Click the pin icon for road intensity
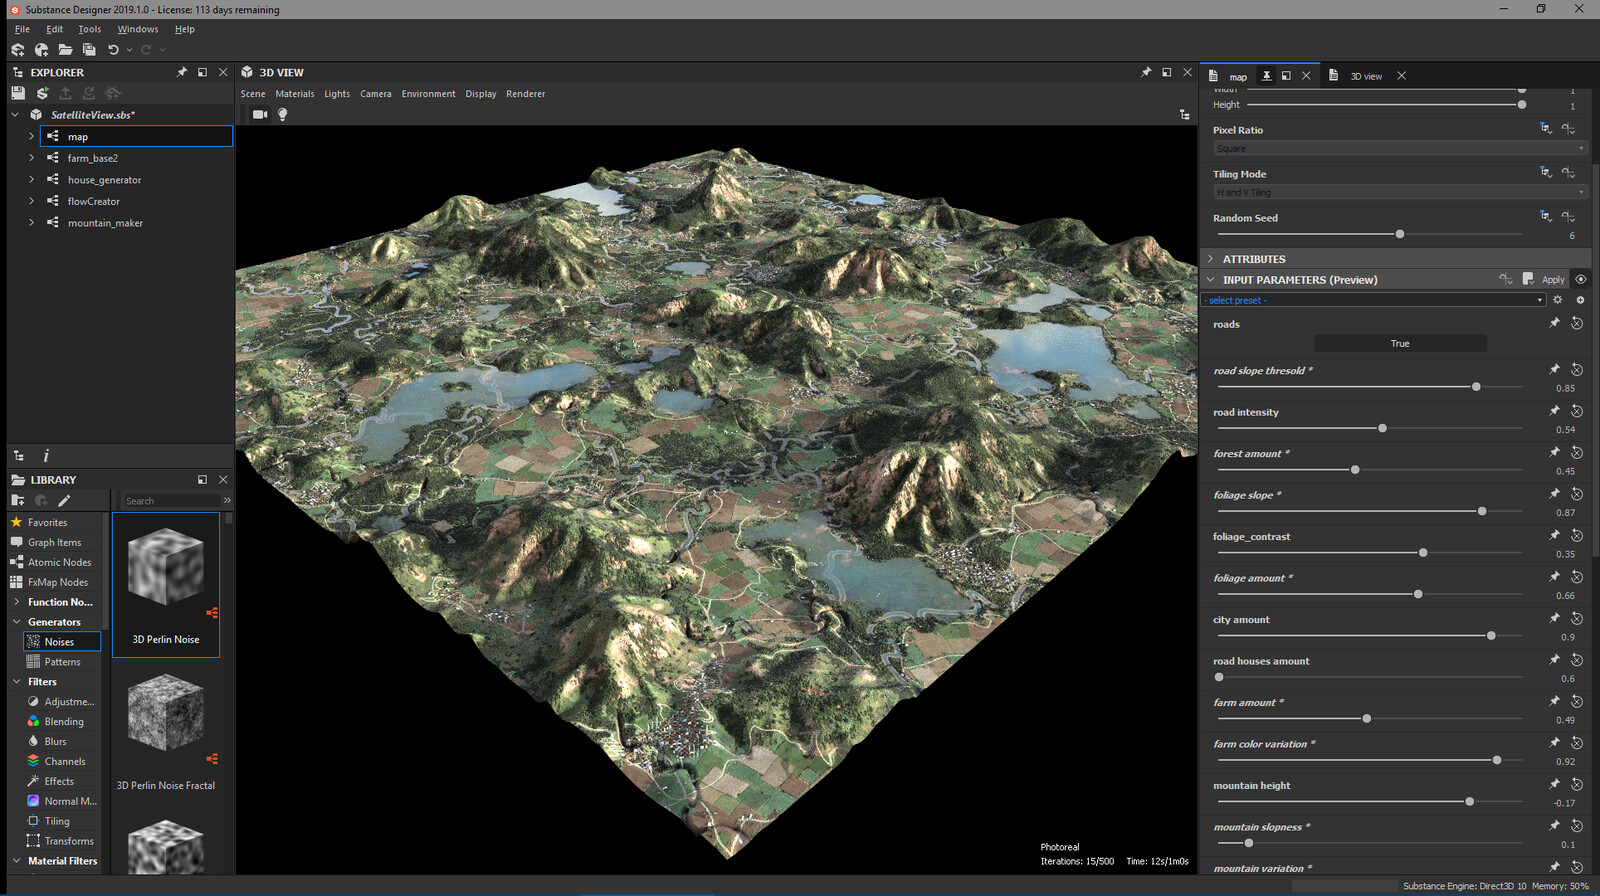This screenshot has width=1600, height=896. [1555, 411]
